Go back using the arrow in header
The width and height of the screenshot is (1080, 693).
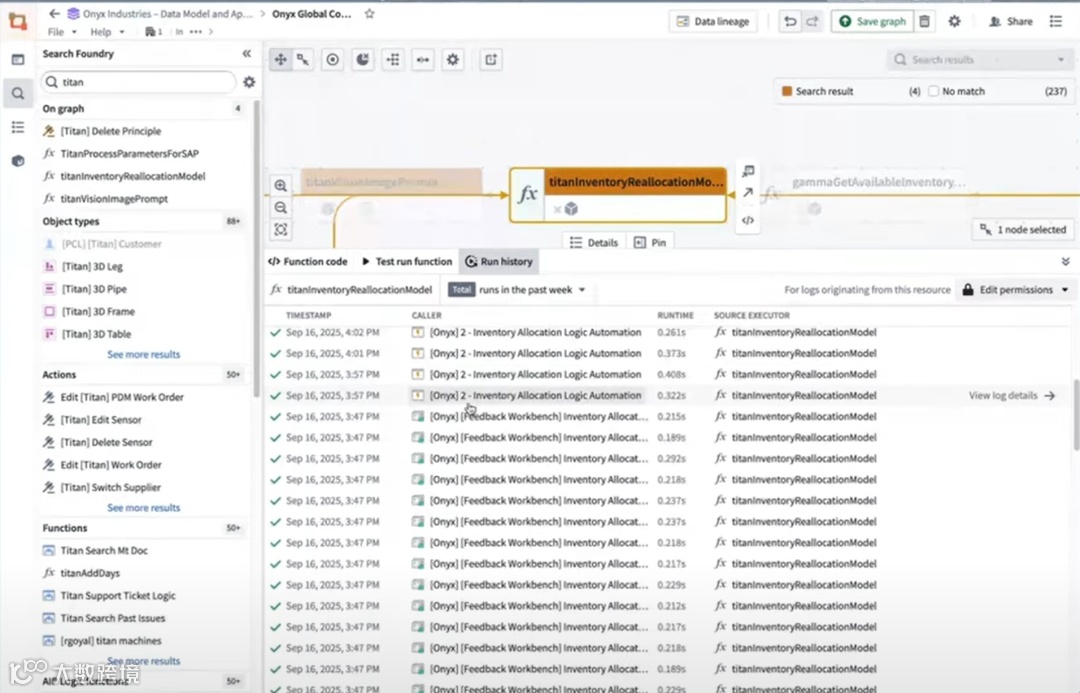click(54, 14)
